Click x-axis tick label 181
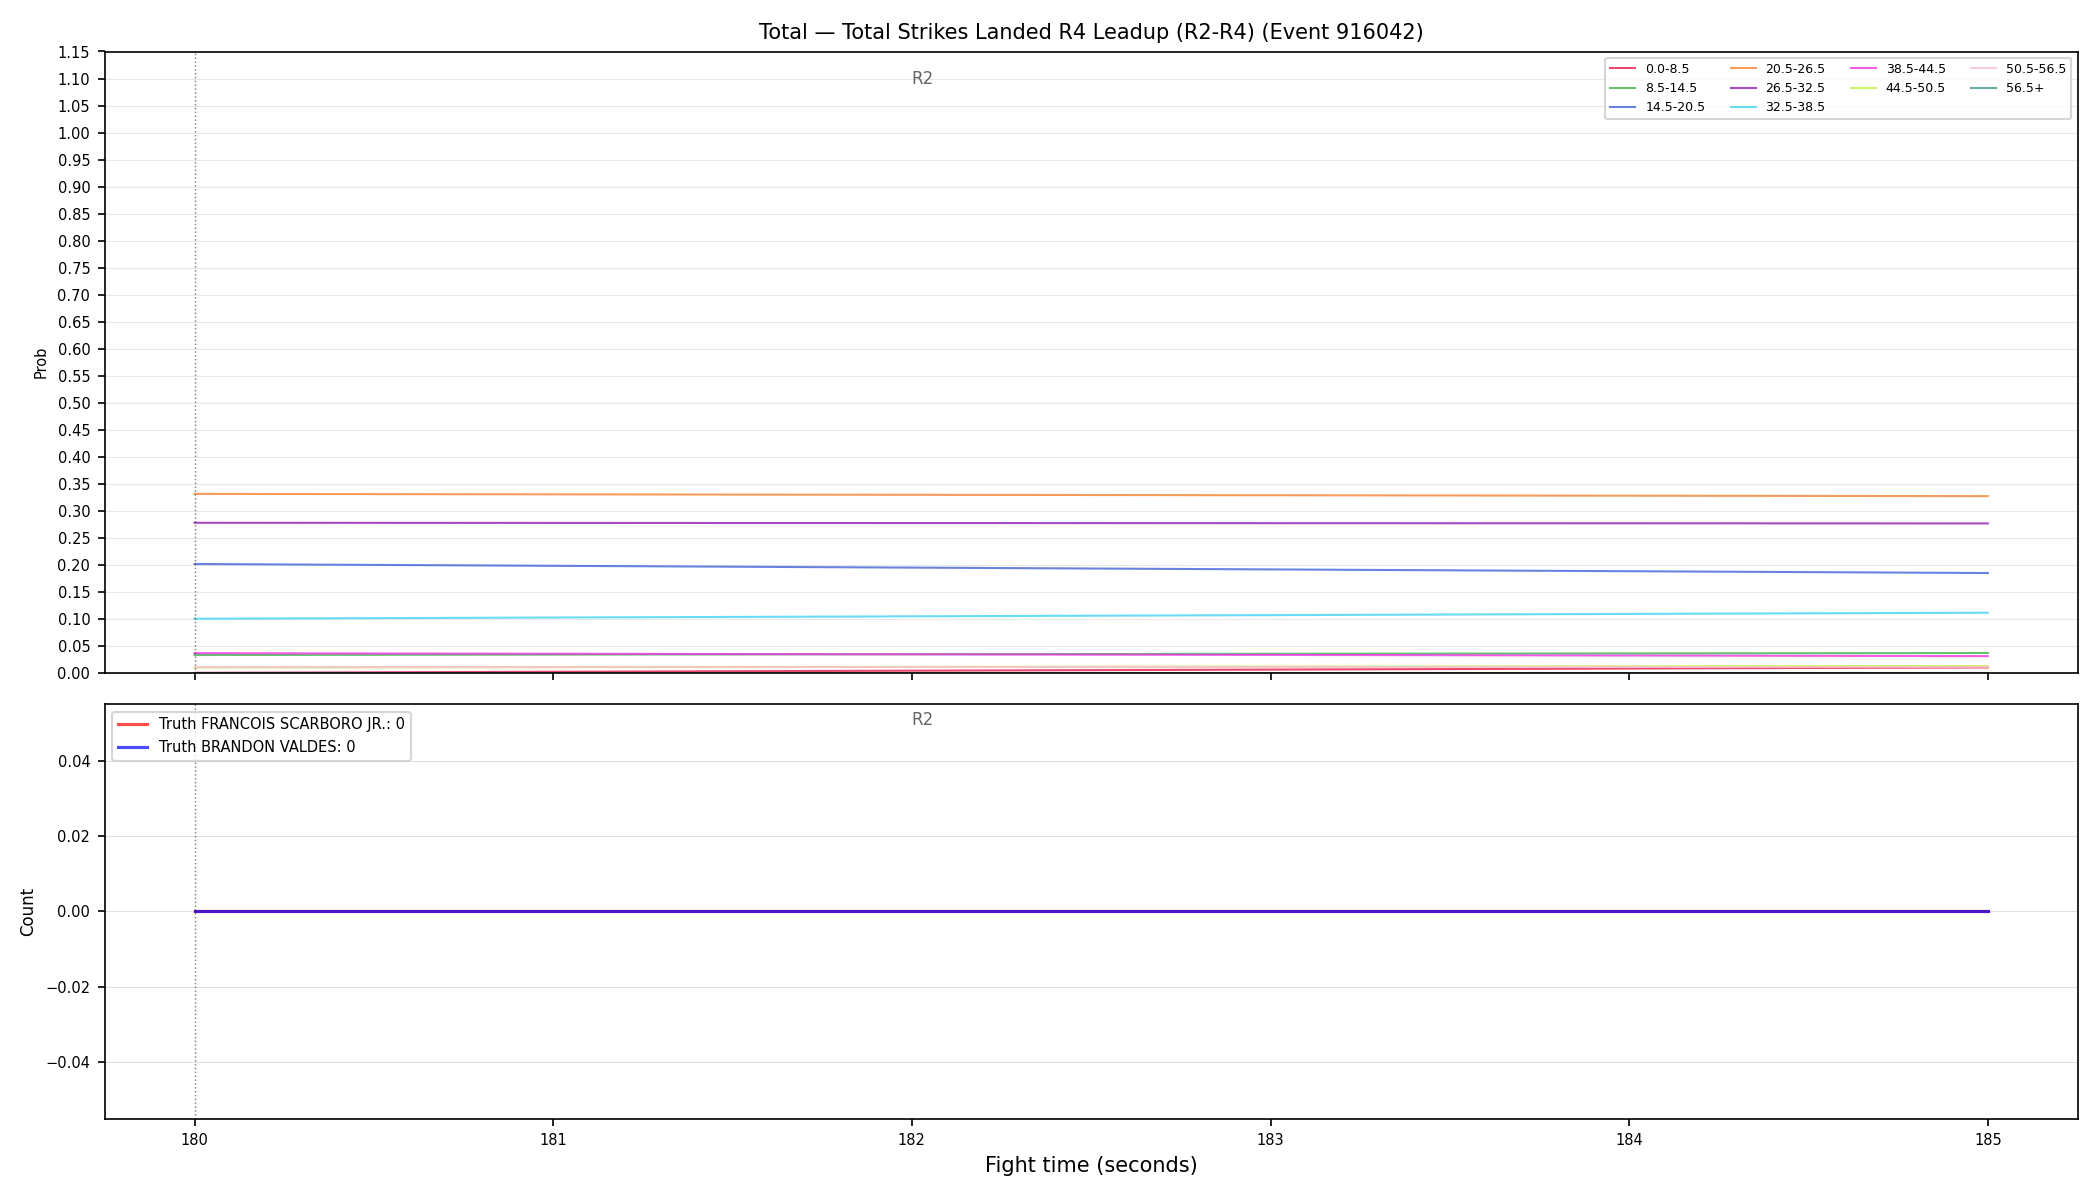This screenshot has height=1200, width=2100. (x=553, y=1139)
